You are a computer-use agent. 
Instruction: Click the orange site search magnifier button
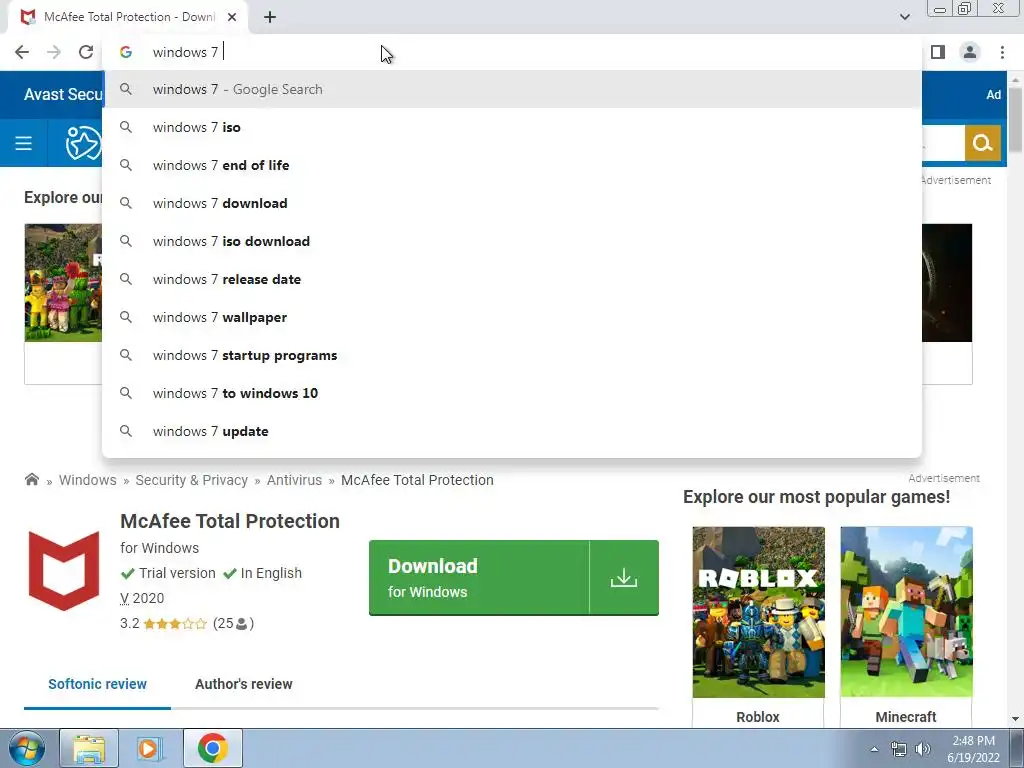tap(982, 143)
